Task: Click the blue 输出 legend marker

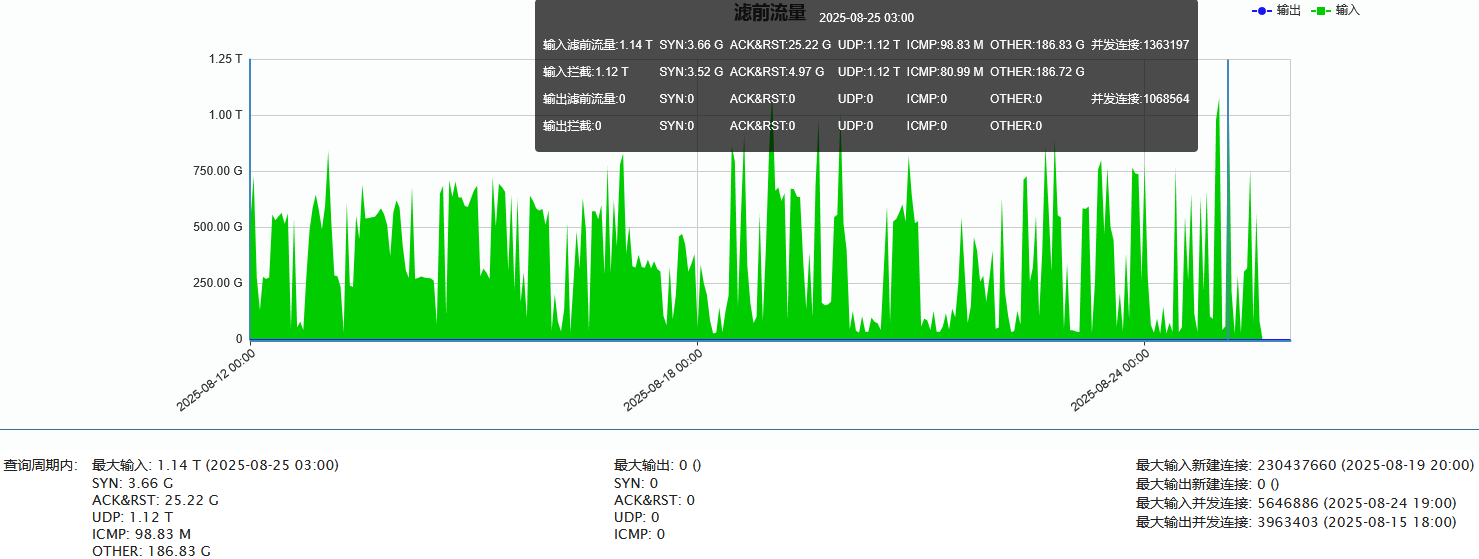Action: click(1261, 10)
